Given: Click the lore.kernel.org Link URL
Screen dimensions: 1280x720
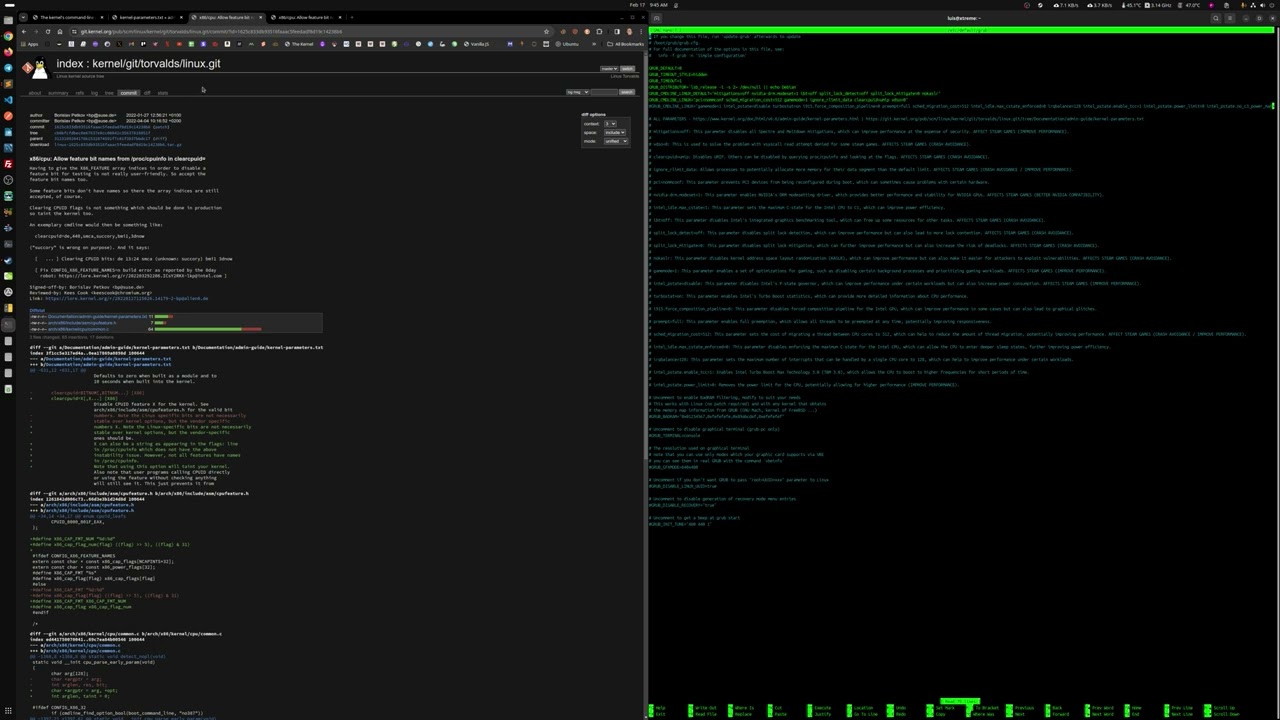Looking at the screenshot, I should [x=126, y=298].
